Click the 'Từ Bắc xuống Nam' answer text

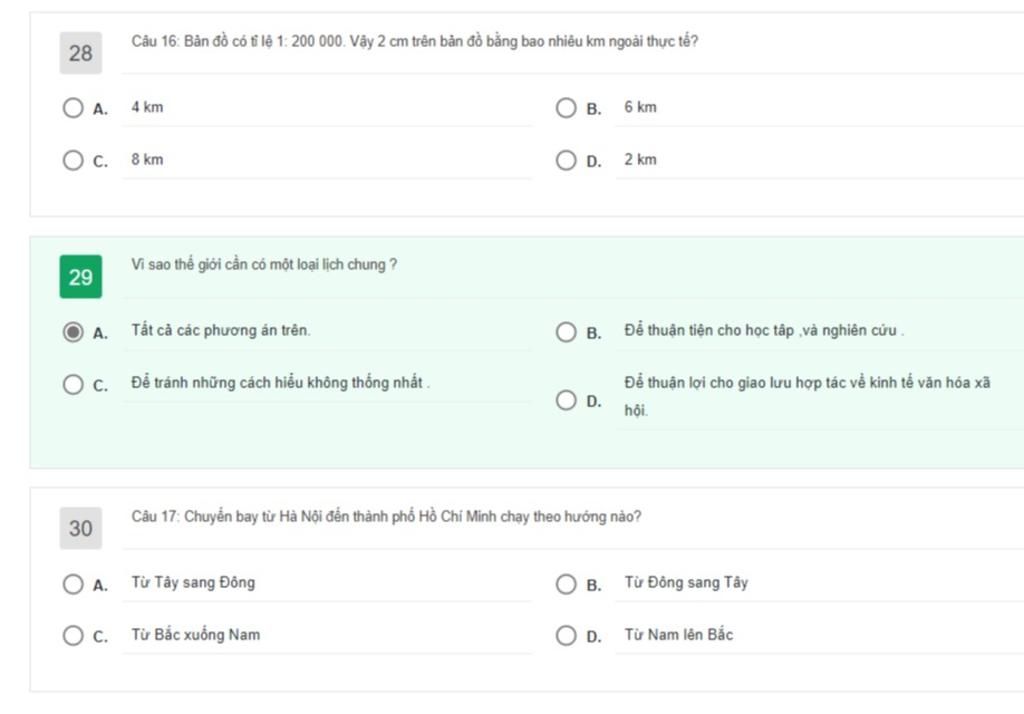[195, 635]
